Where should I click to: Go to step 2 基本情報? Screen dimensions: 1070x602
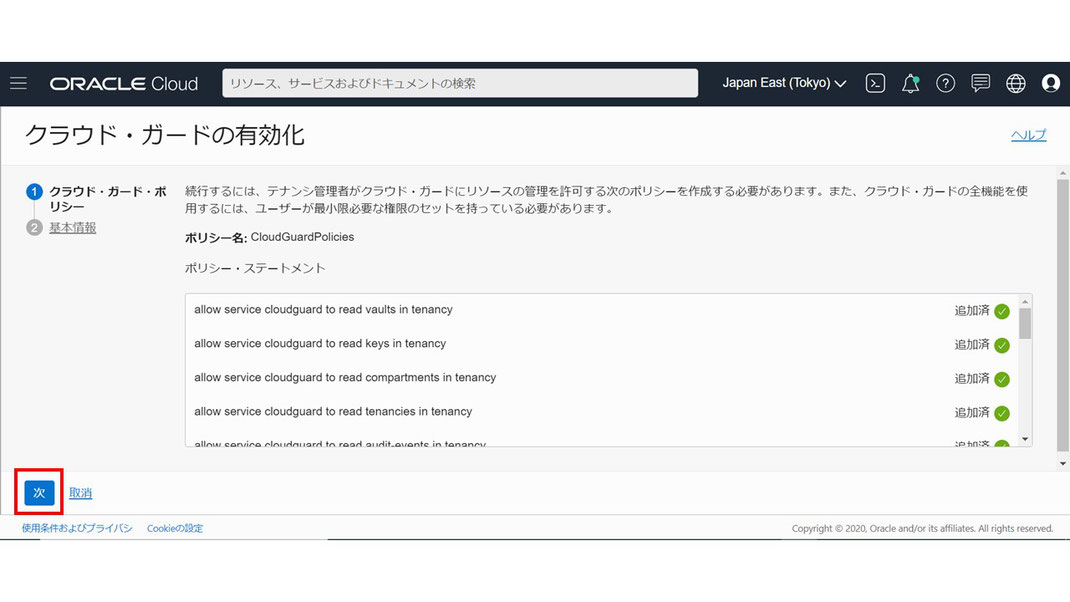point(72,228)
